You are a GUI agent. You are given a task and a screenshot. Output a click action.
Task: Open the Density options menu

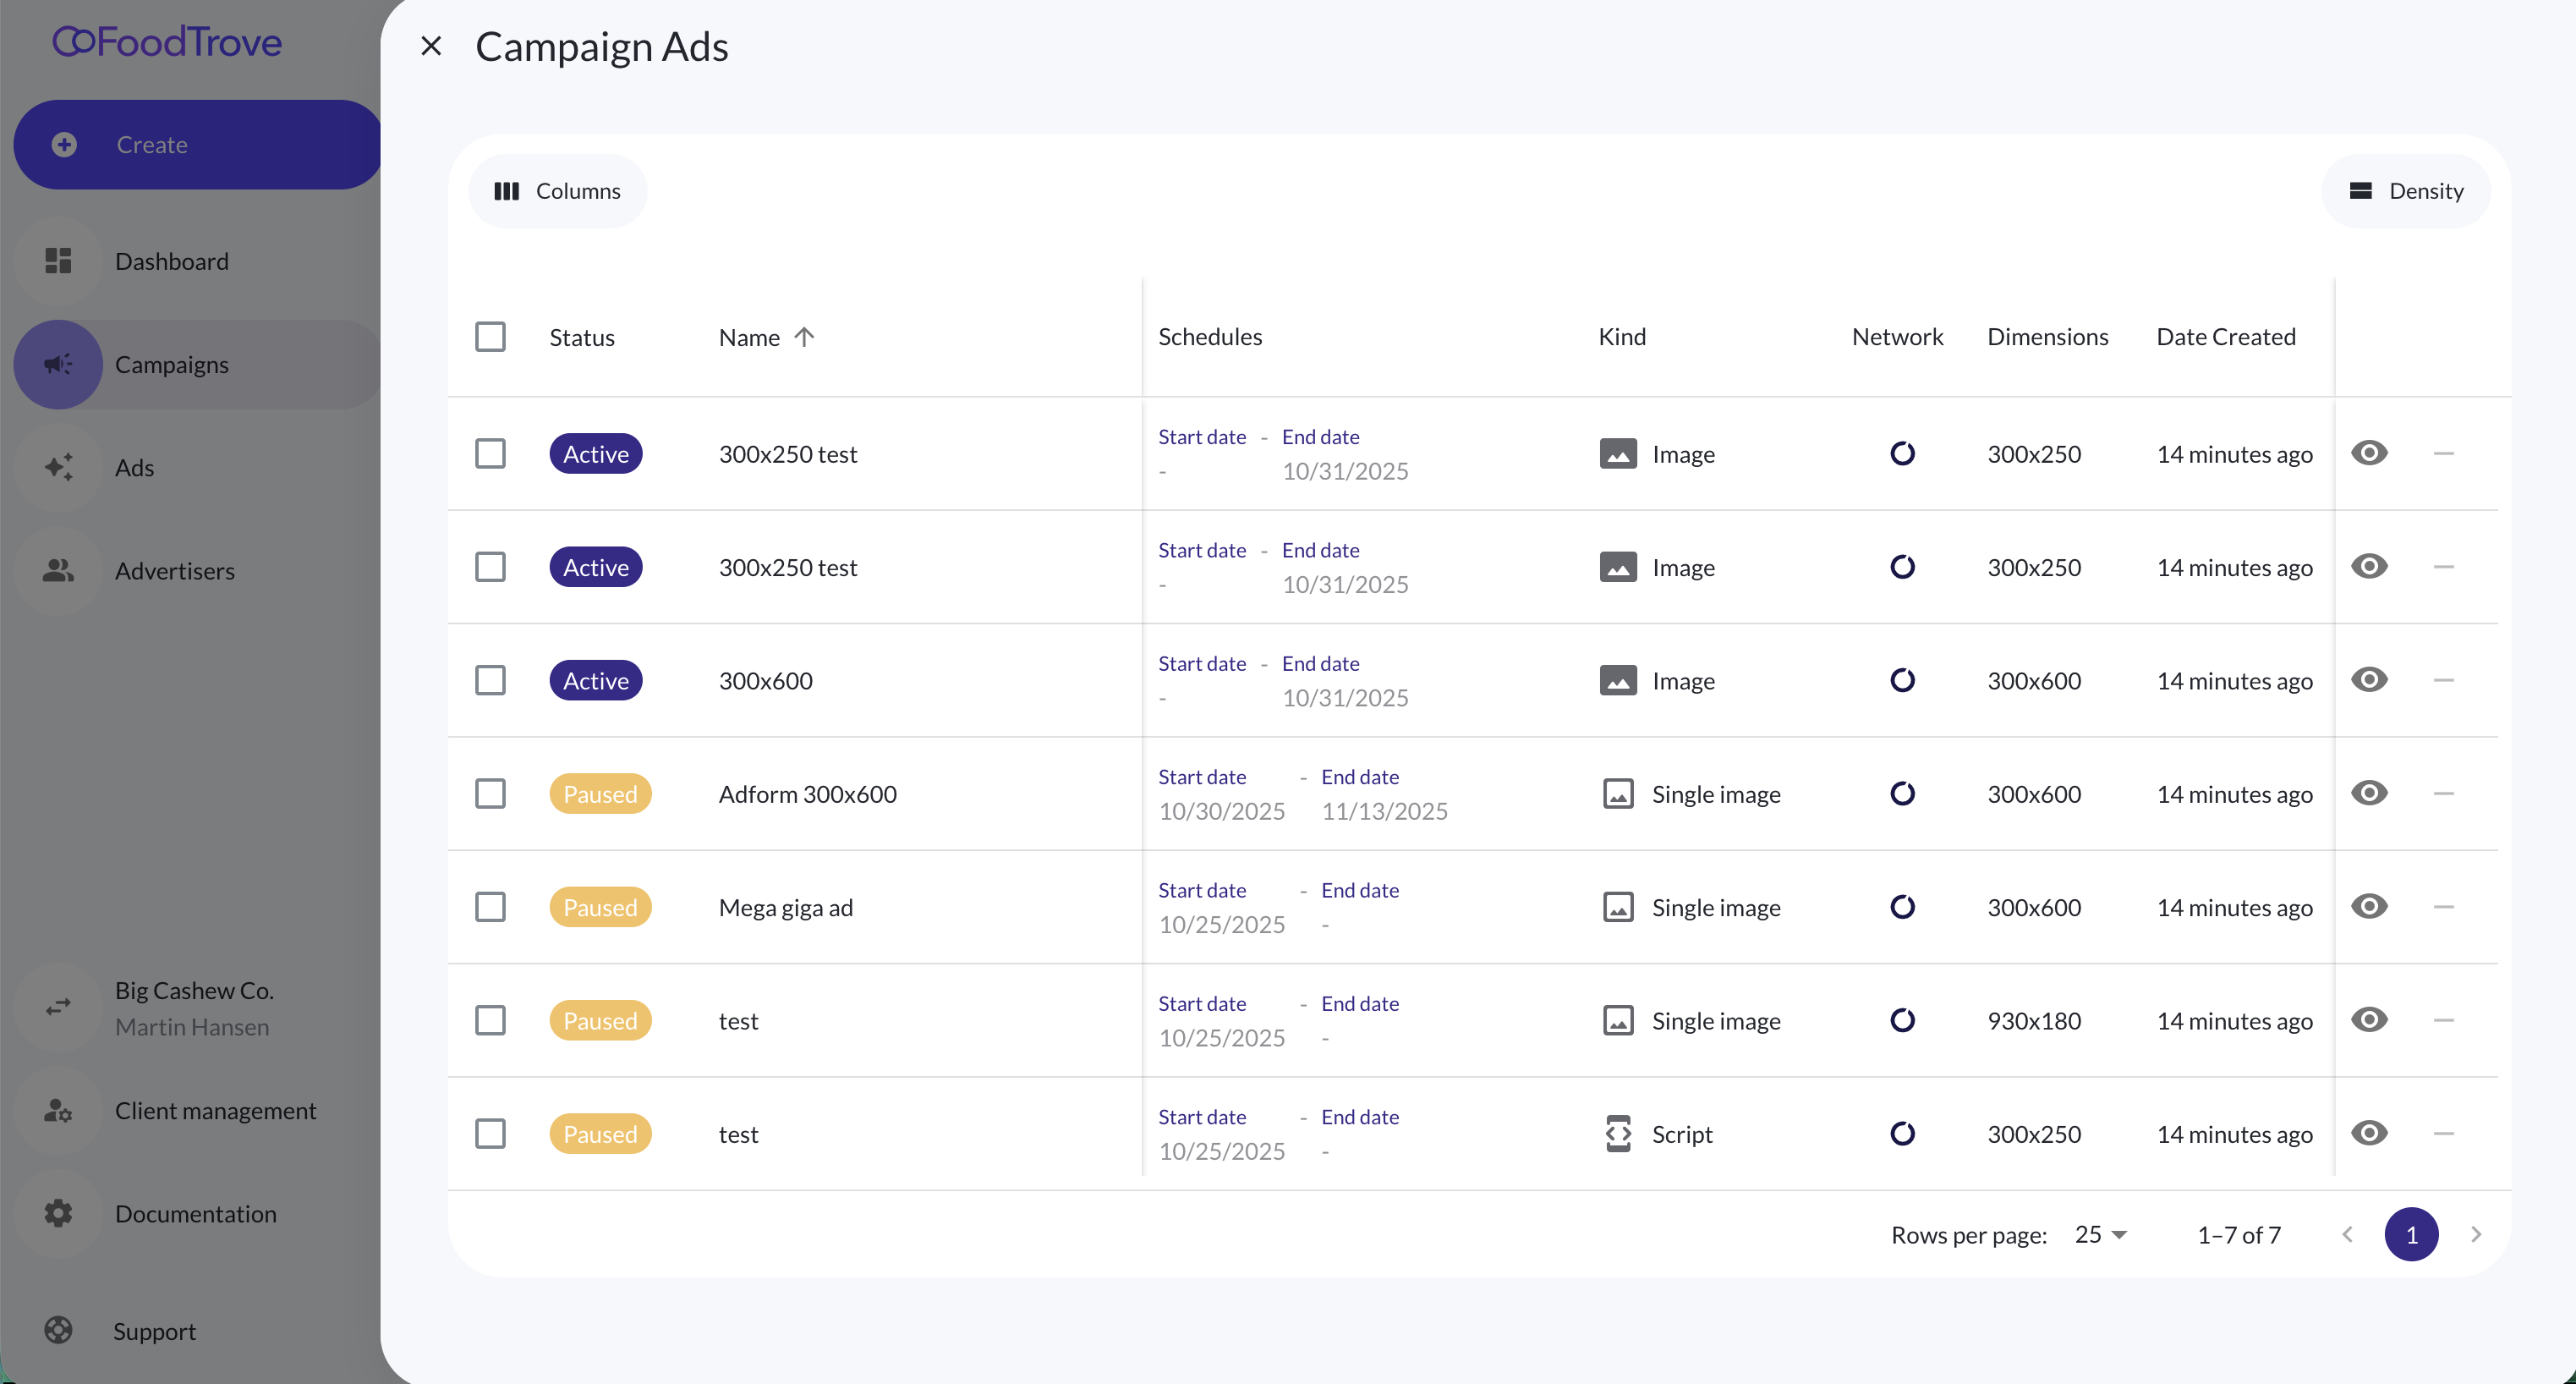pos(2405,191)
